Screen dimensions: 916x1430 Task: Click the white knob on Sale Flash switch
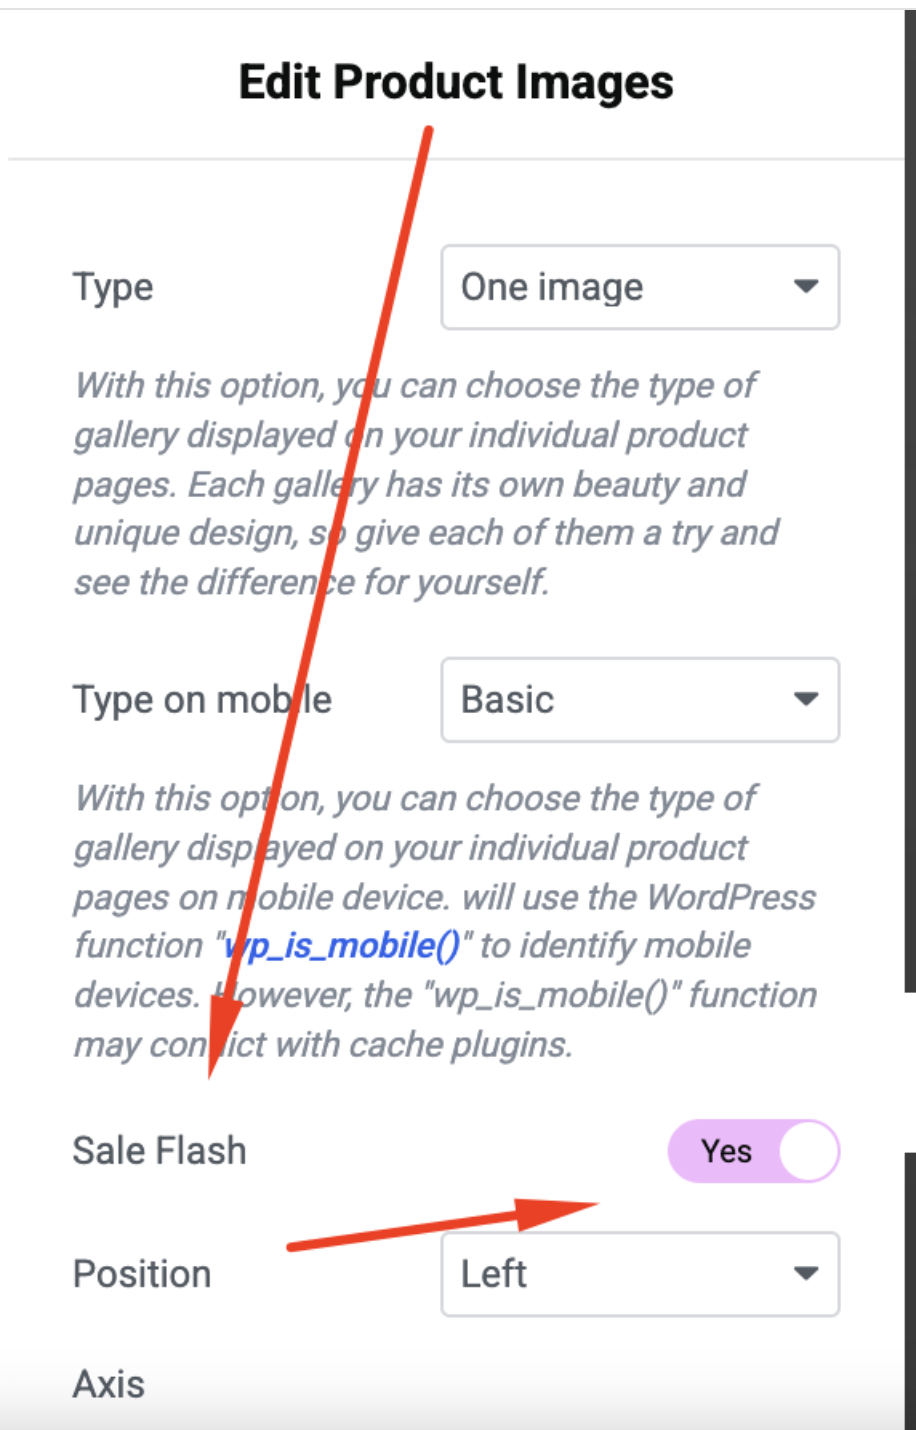click(x=808, y=1151)
